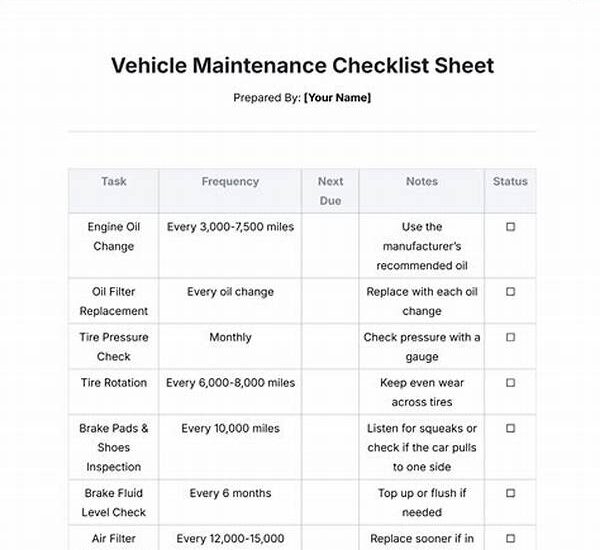Select the Notes column header
Screen dimensions: 600x550
pos(422,182)
